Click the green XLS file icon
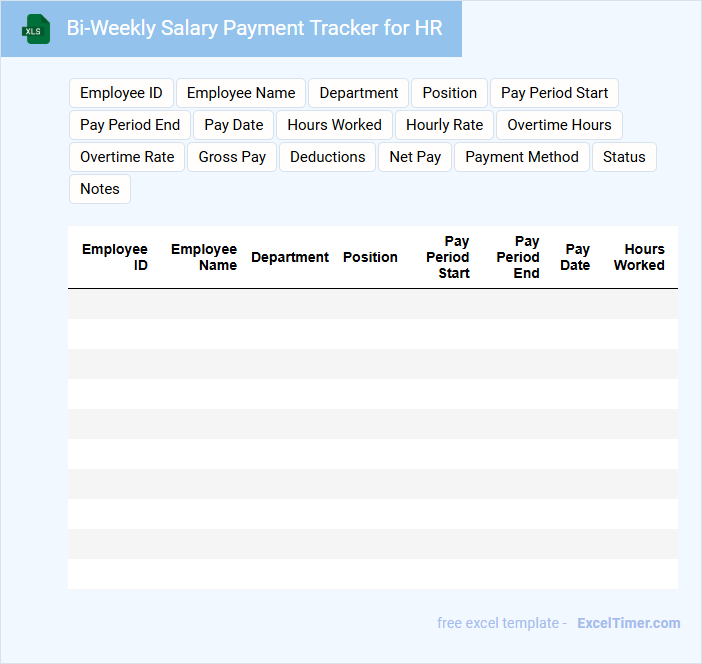Viewport: 702px width, 664px height. click(36, 29)
